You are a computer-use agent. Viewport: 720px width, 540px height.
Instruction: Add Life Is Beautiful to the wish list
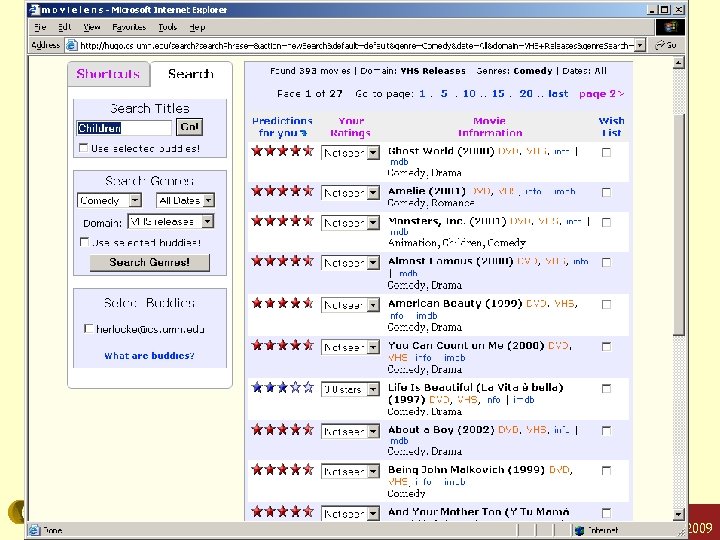pos(606,388)
